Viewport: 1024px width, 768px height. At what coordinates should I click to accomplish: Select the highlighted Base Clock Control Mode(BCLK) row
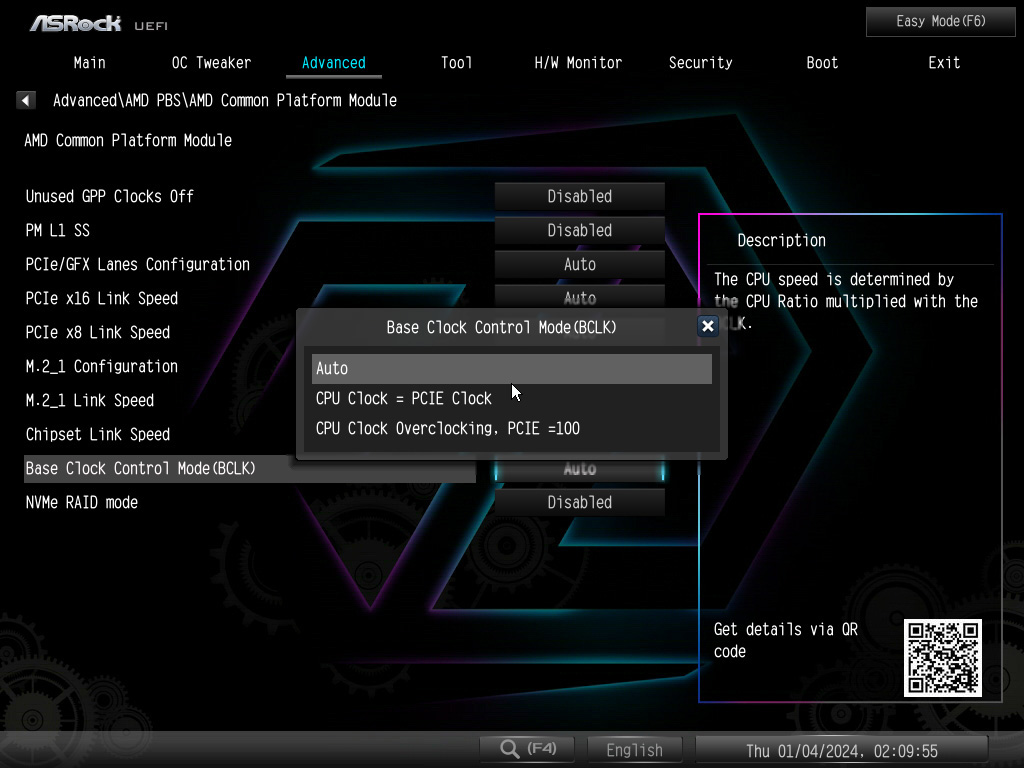click(x=249, y=469)
